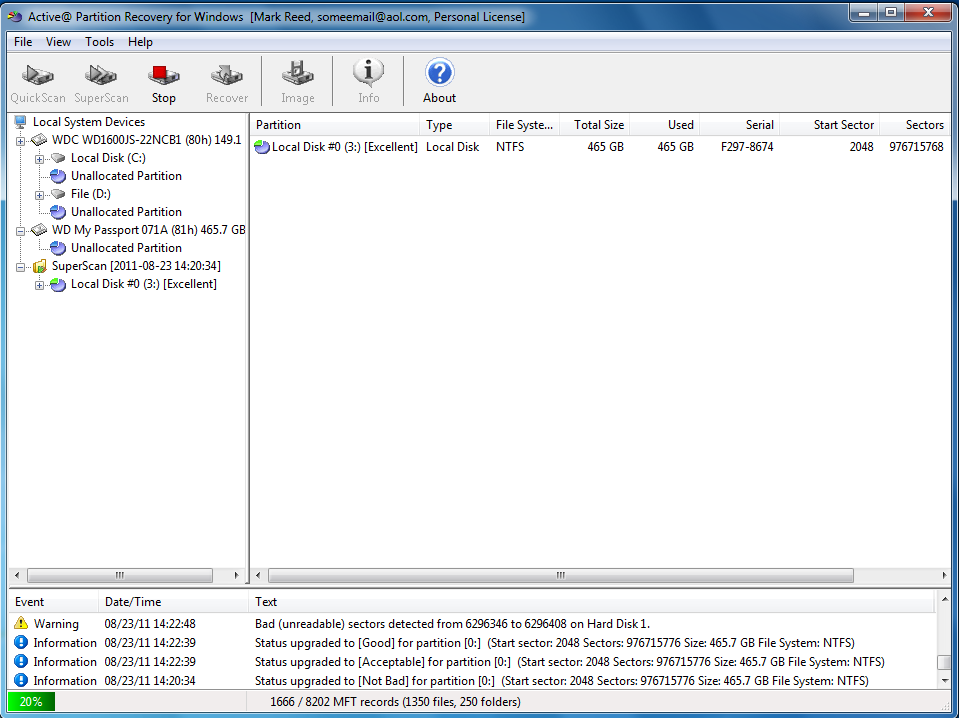Click the application icon in title bar

15,17
